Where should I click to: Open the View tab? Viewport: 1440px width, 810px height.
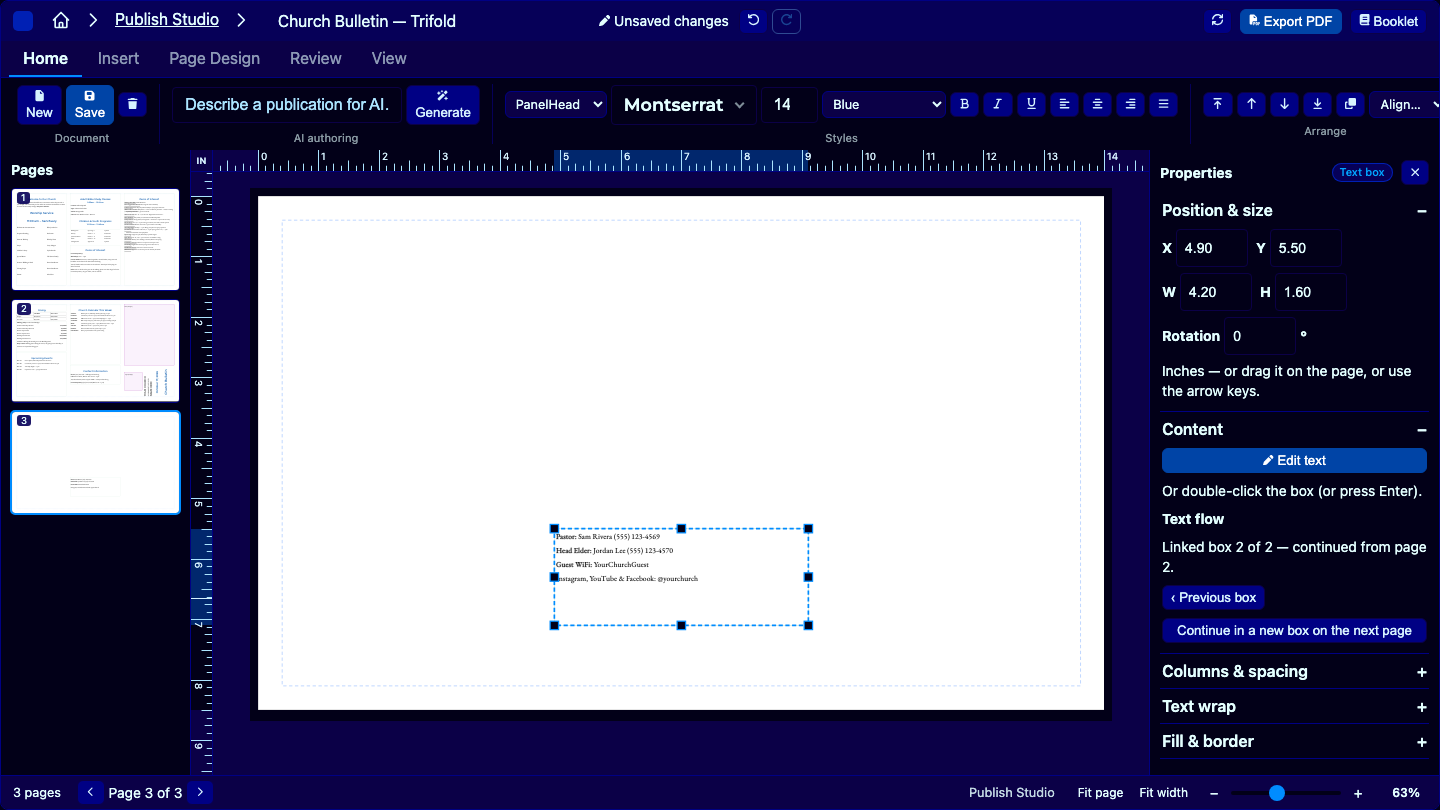point(389,58)
